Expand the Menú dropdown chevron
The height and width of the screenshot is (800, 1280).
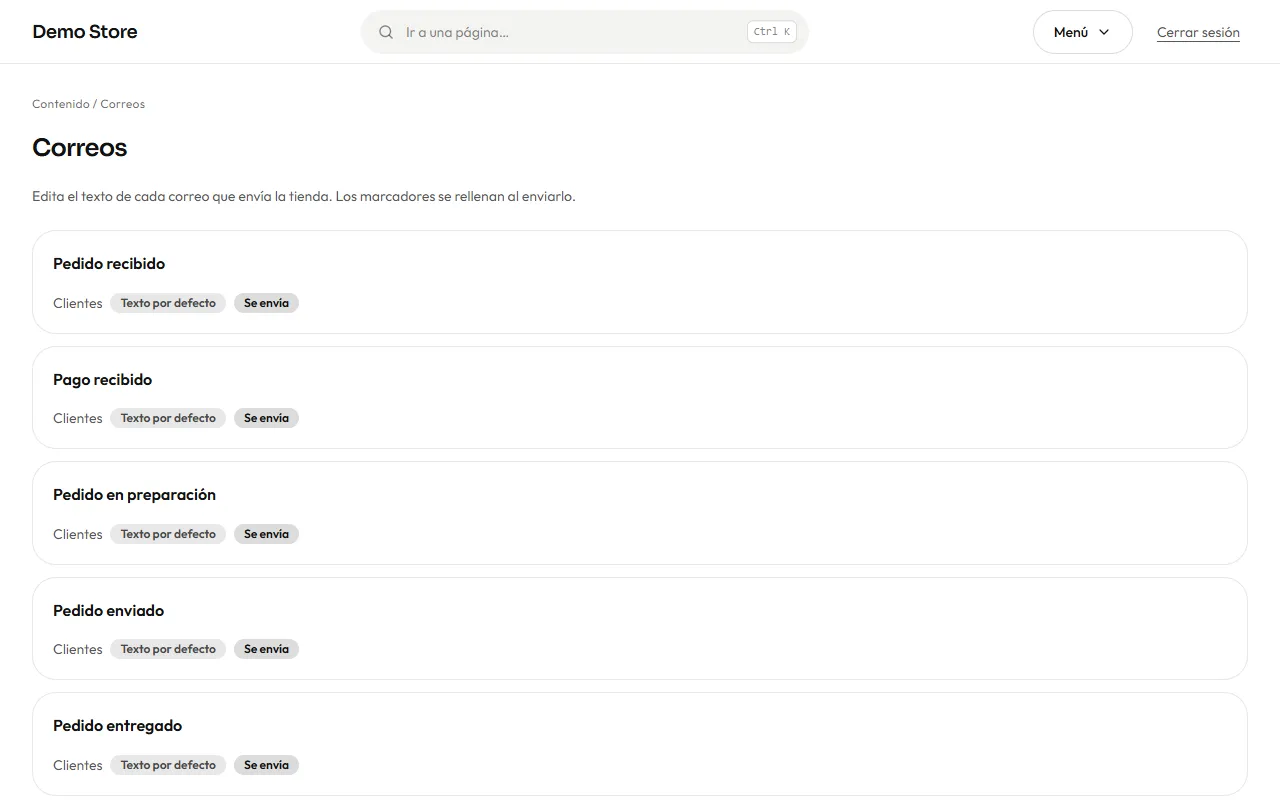[1104, 32]
